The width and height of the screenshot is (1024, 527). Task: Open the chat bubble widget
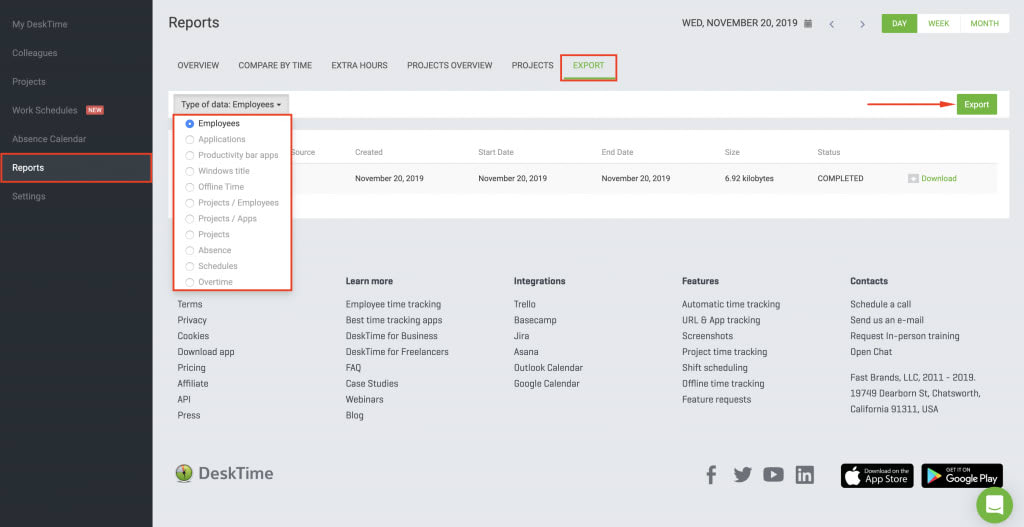point(994,505)
